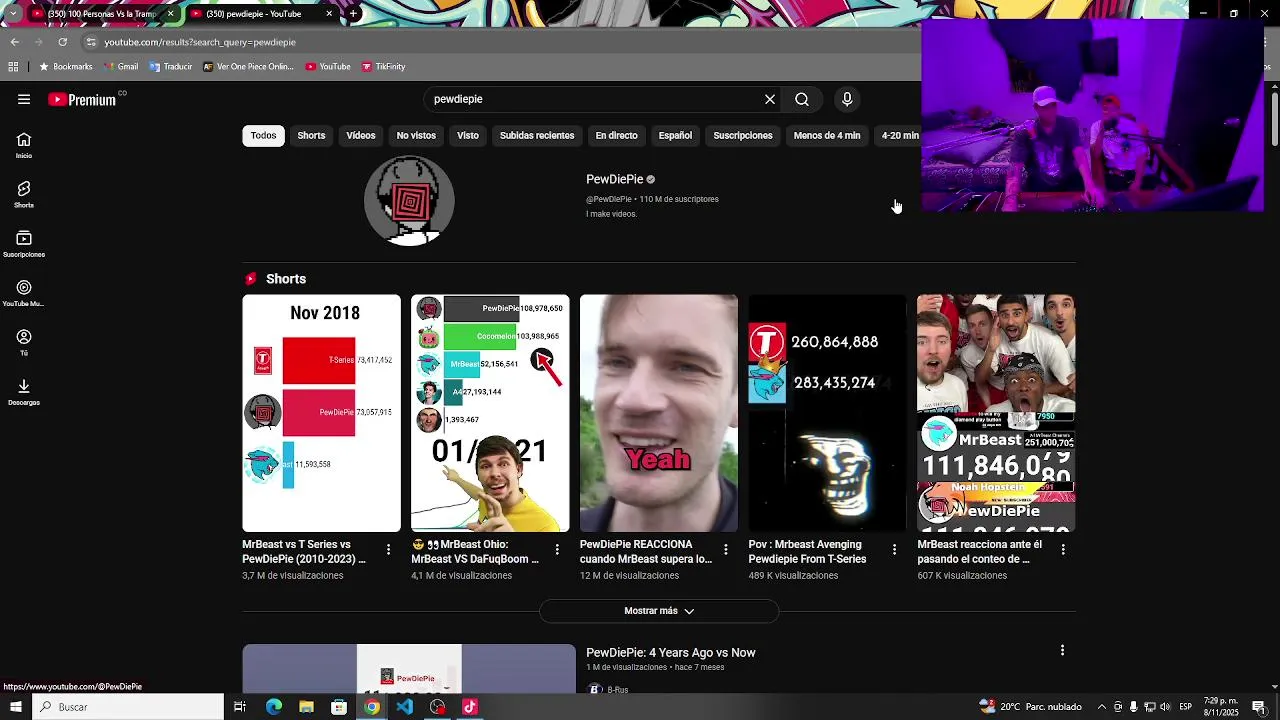The image size is (1280, 720).
Task: Open the Bookmarks folder
Action: click(x=65, y=67)
